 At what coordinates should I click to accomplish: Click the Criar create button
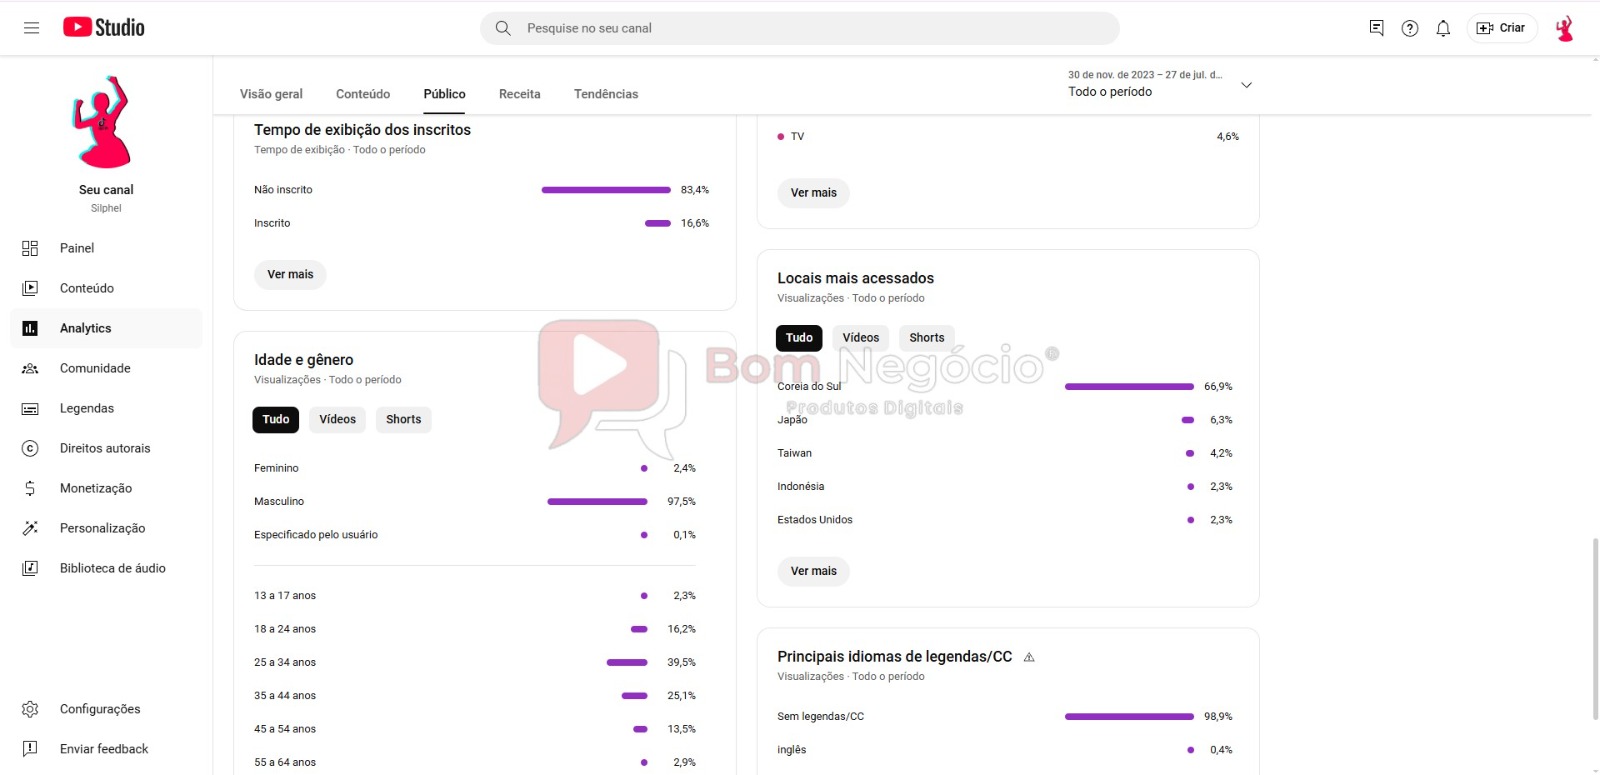tap(1501, 28)
